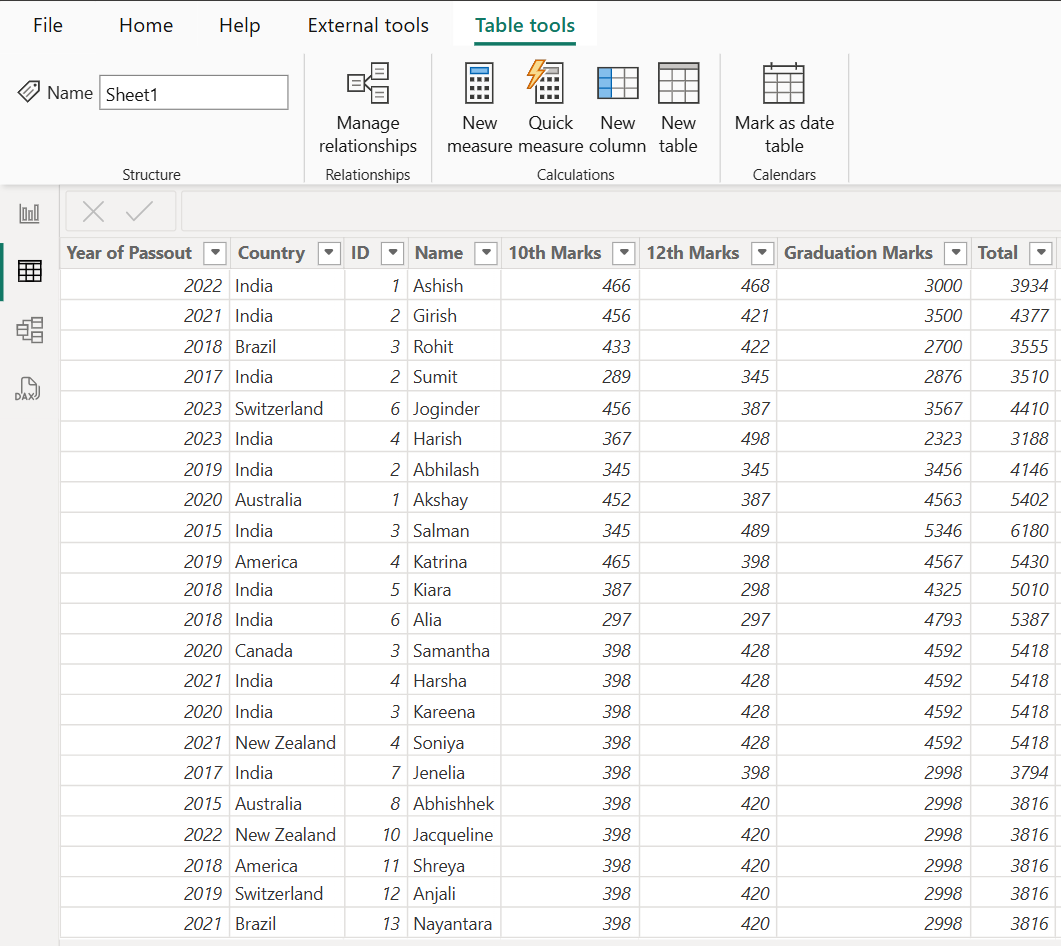Open the External tools ribbon tab

pos(368,25)
